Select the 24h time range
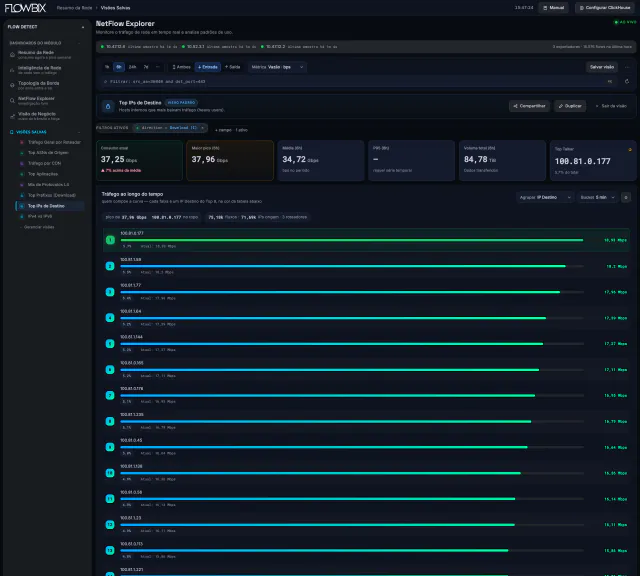This screenshot has width=640, height=576. click(x=133, y=67)
